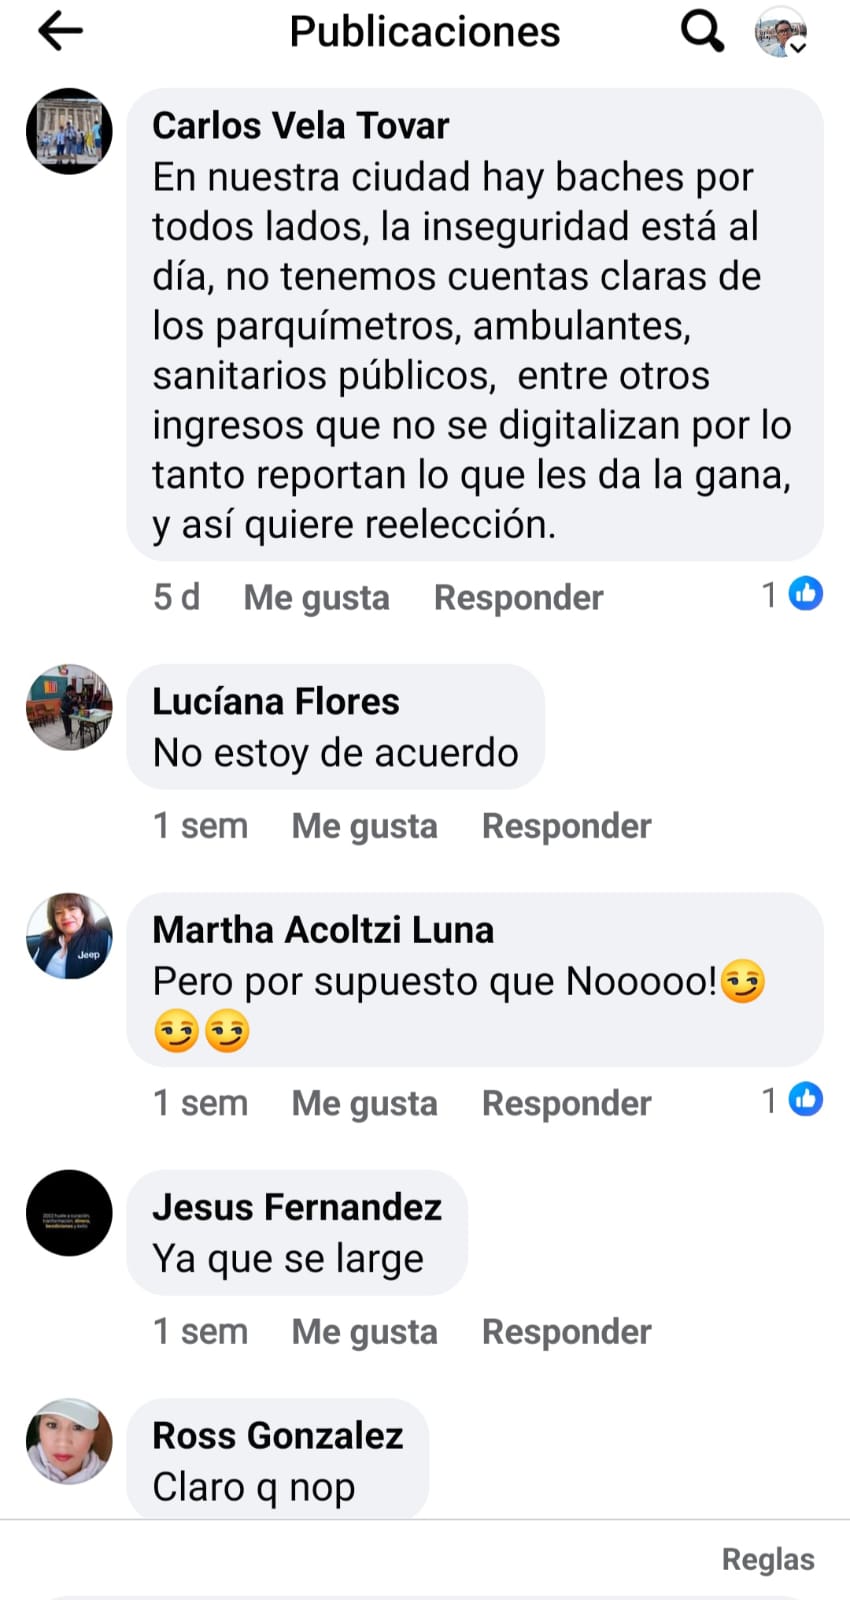Open Martha Acoltzi Luna's profile picture

(69, 936)
